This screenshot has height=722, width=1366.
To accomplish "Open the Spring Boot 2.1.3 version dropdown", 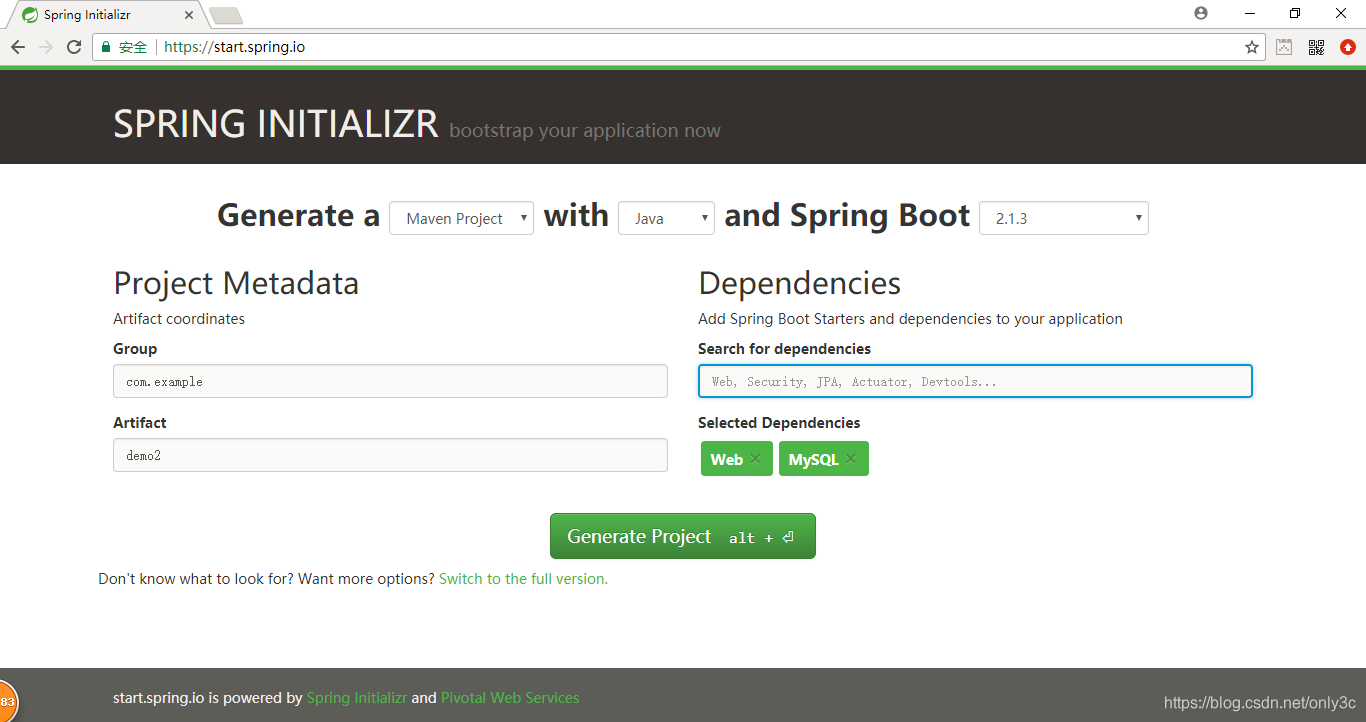I will click(1064, 218).
